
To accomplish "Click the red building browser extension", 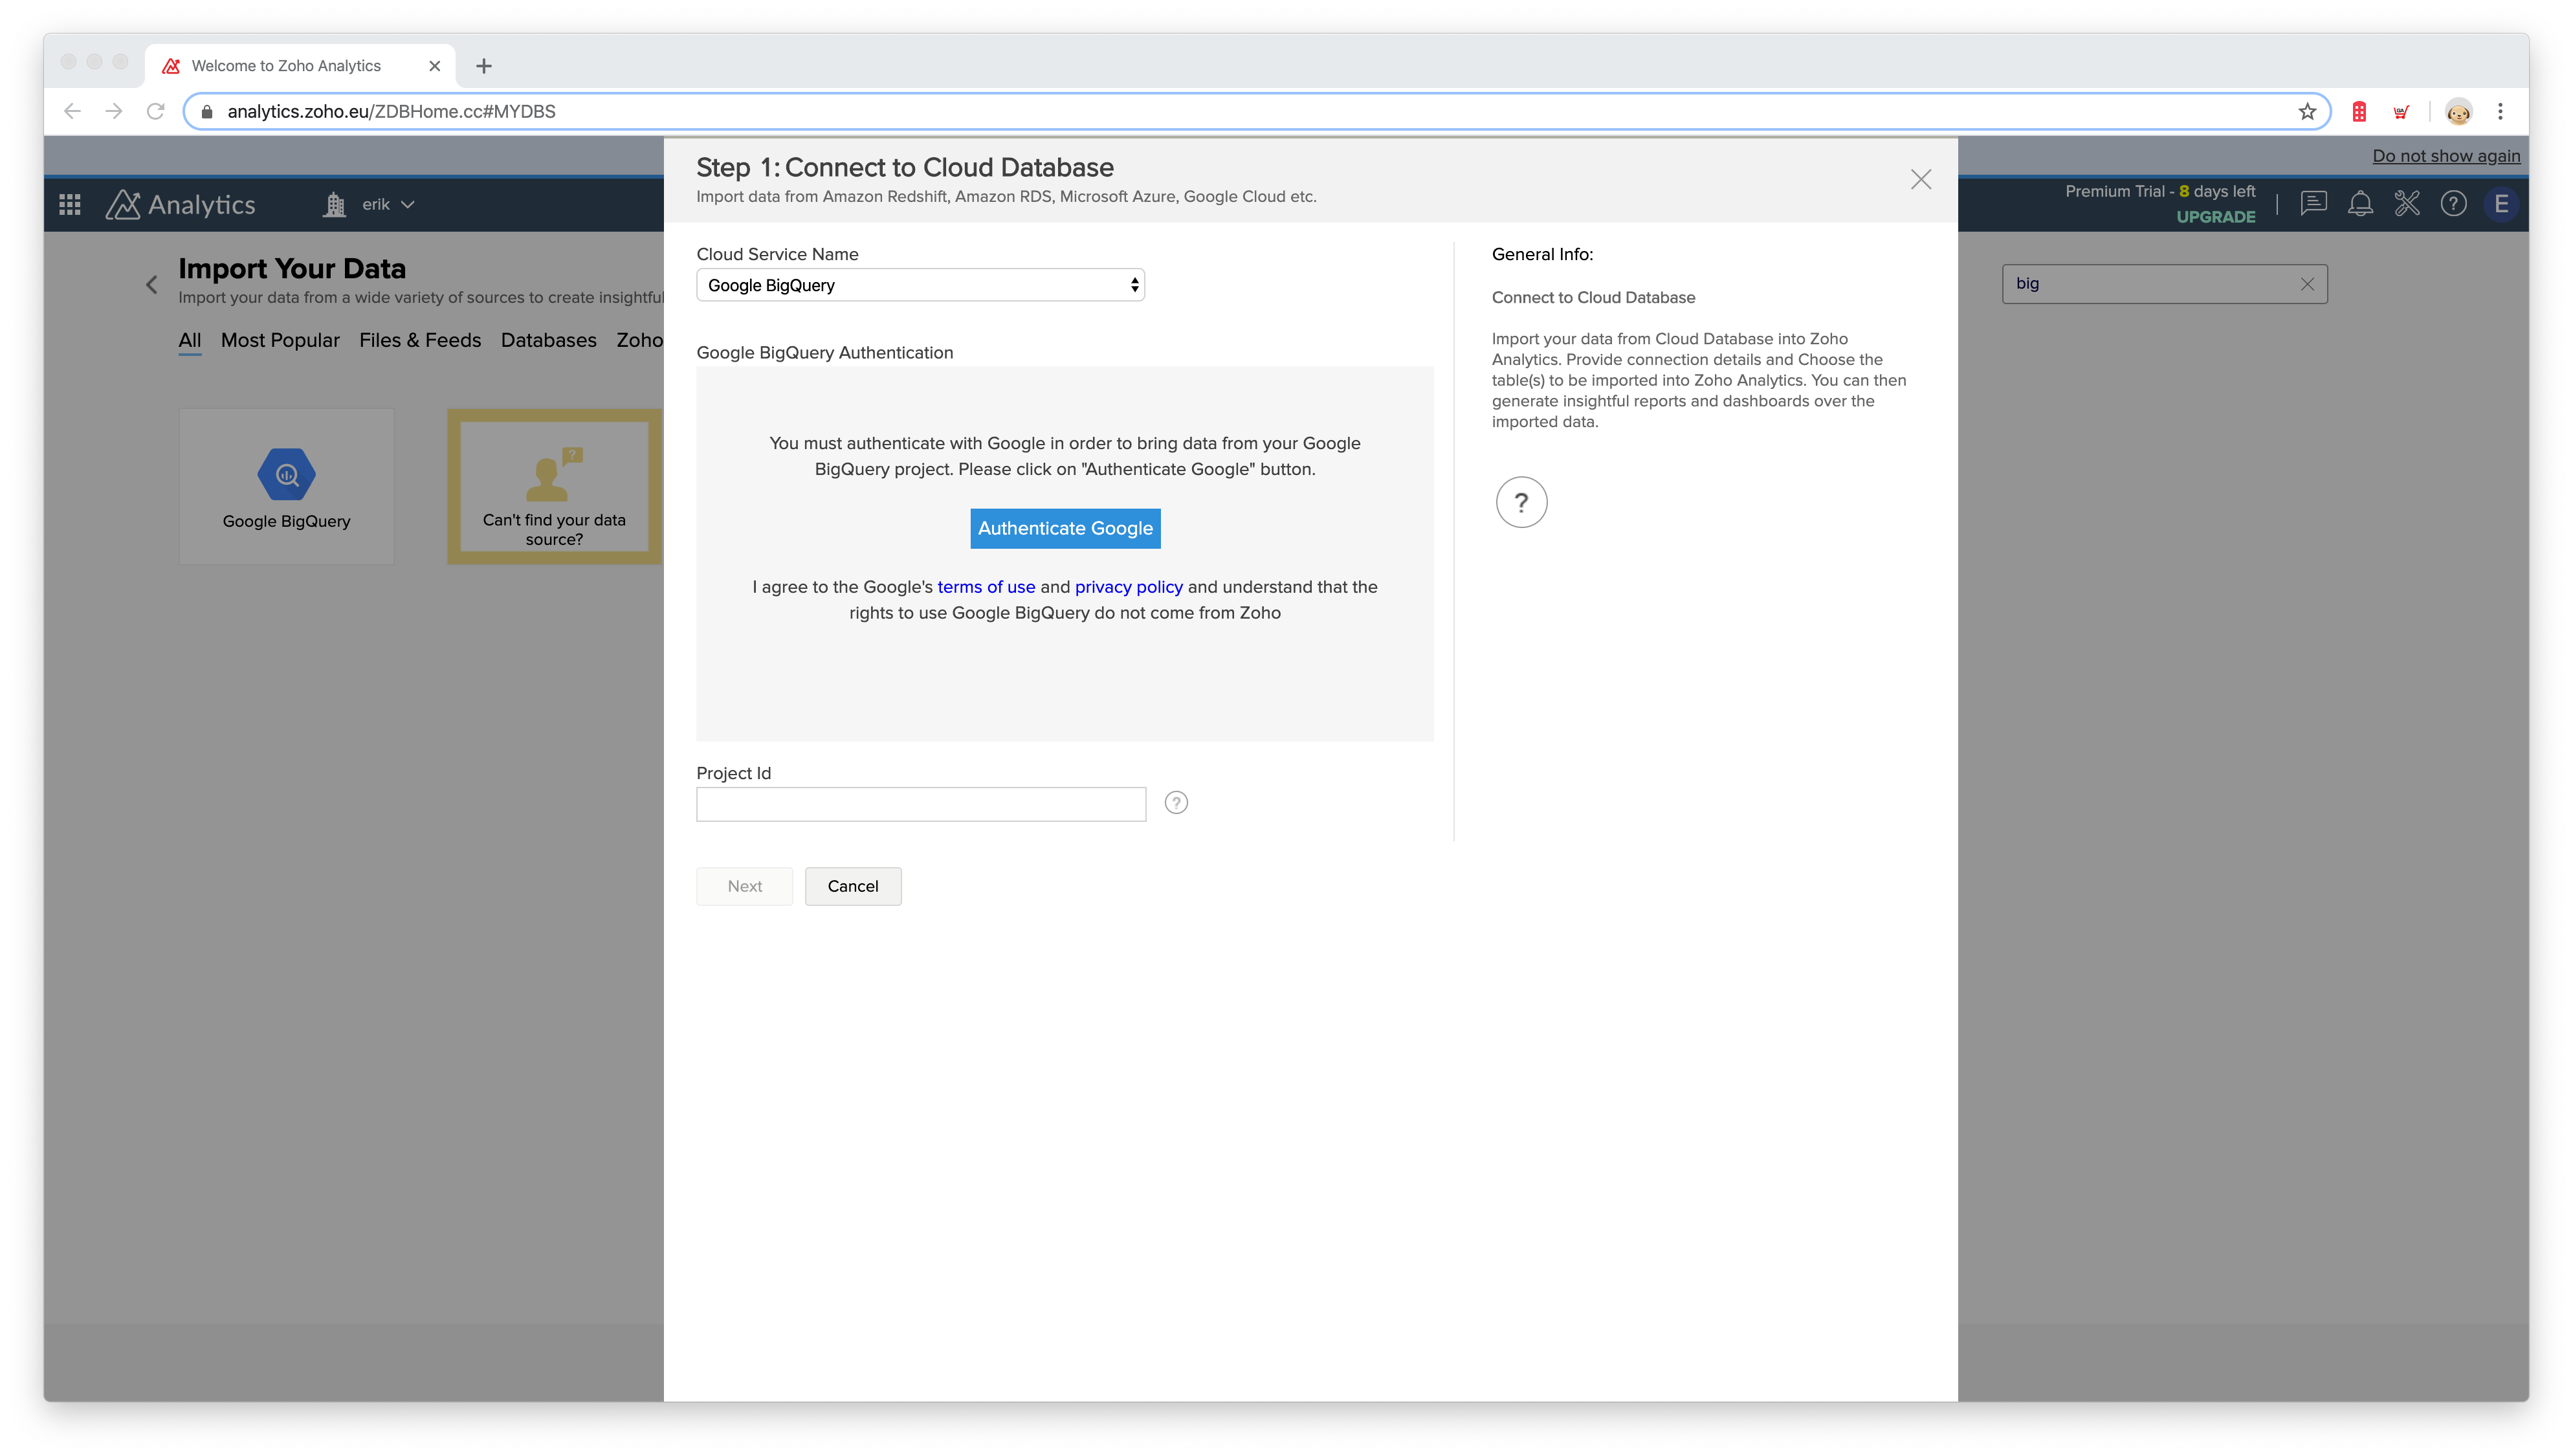I will click(x=2359, y=111).
